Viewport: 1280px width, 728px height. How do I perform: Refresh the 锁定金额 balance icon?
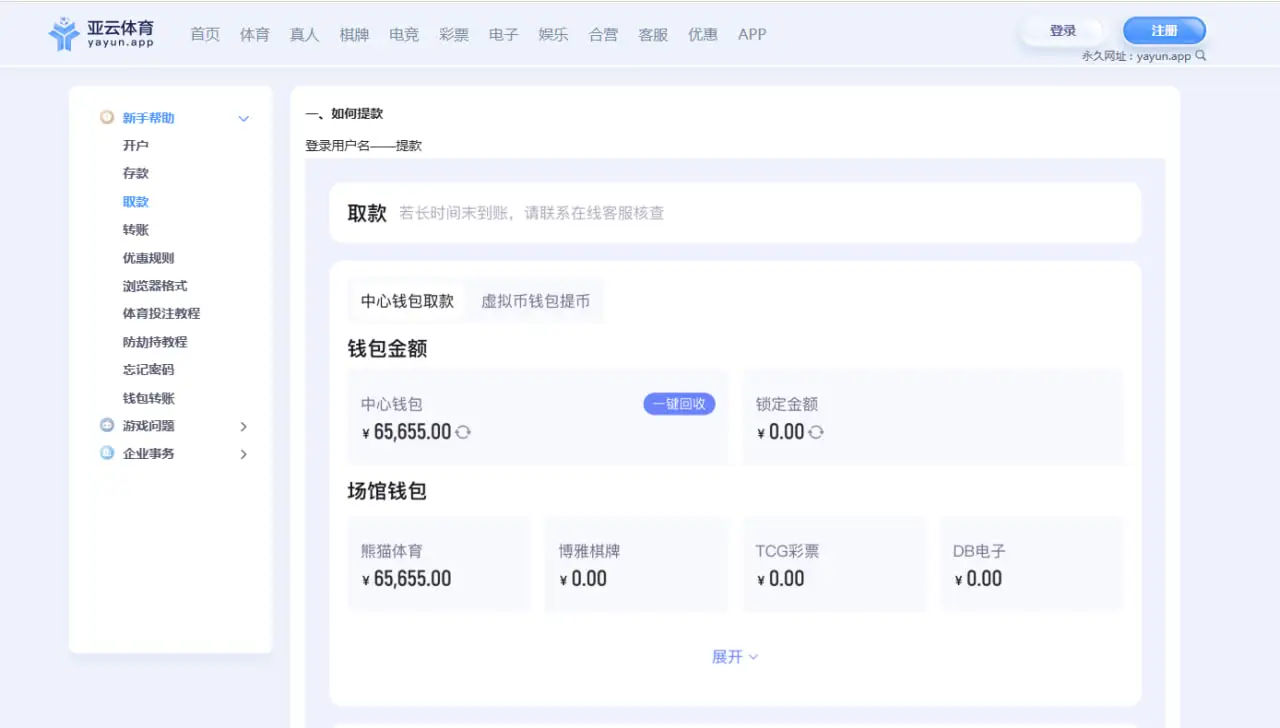point(816,432)
